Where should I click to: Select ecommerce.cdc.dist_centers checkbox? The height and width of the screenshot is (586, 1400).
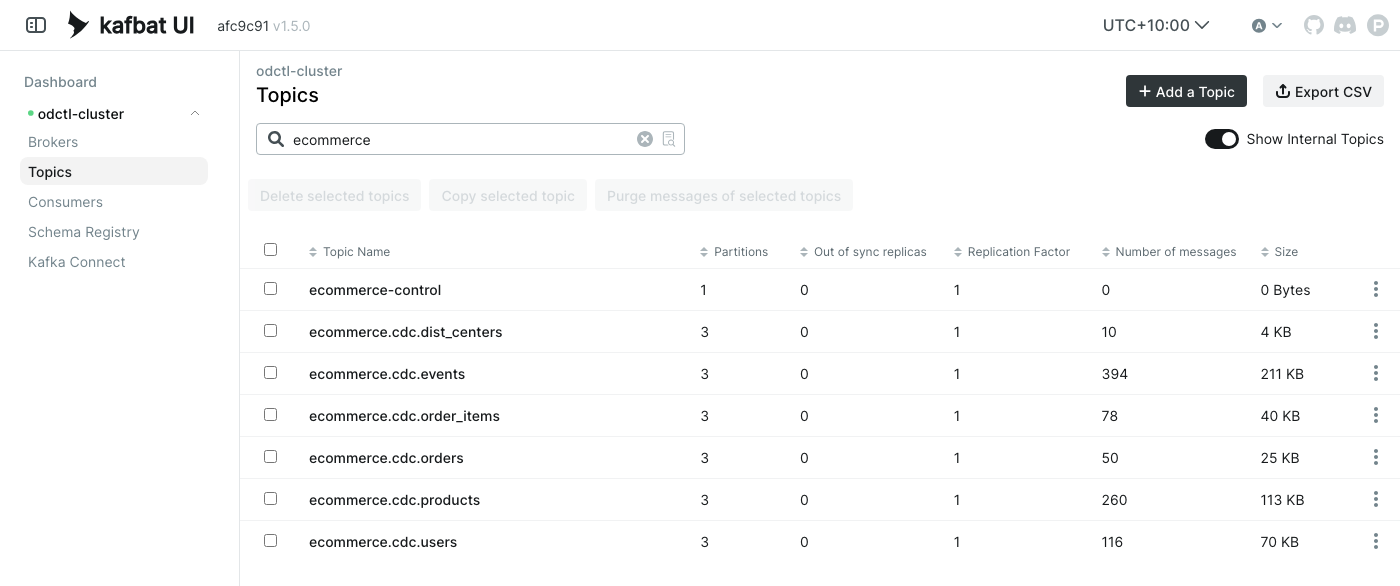click(x=270, y=330)
